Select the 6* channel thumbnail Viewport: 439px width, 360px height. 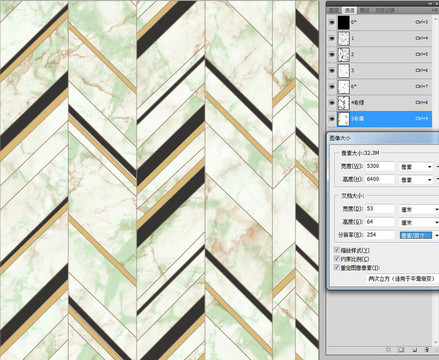pyautogui.click(x=343, y=86)
